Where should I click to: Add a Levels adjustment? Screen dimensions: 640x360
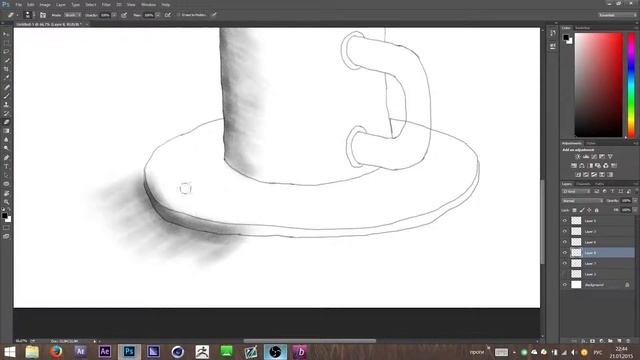[586, 157]
